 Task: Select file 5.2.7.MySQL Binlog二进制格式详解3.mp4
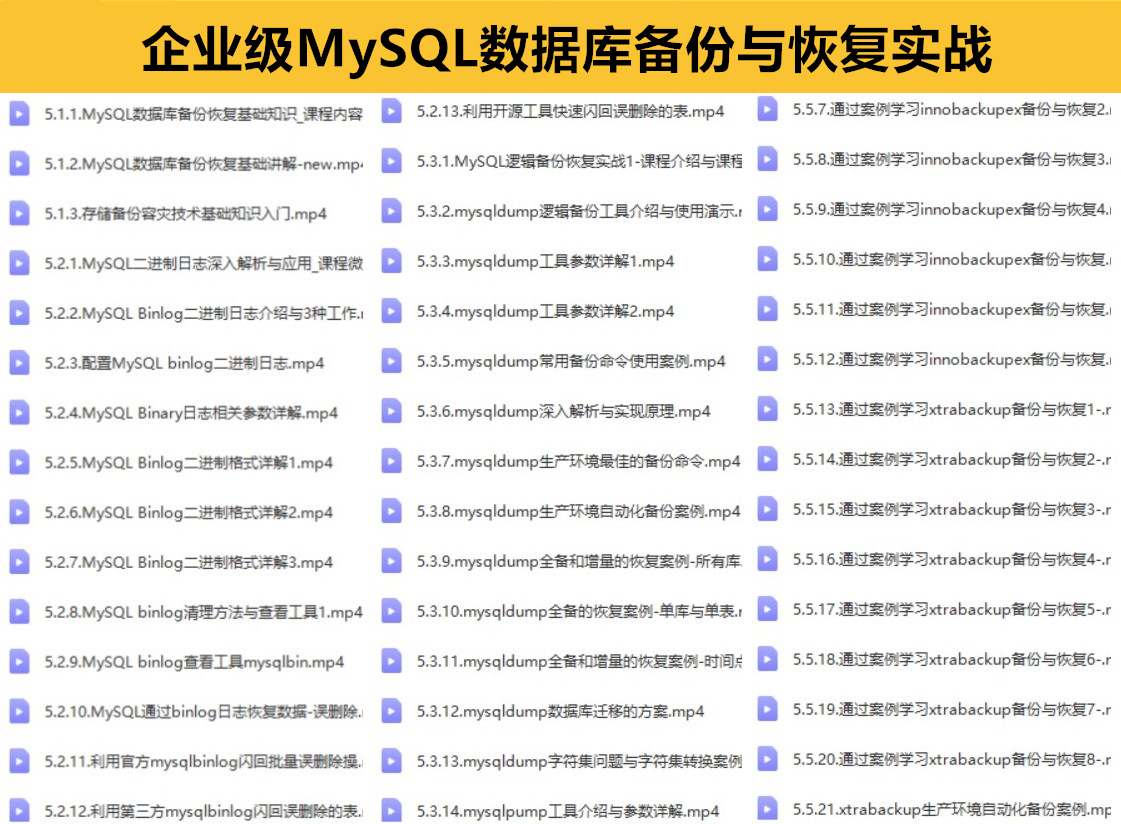coord(188,562)
